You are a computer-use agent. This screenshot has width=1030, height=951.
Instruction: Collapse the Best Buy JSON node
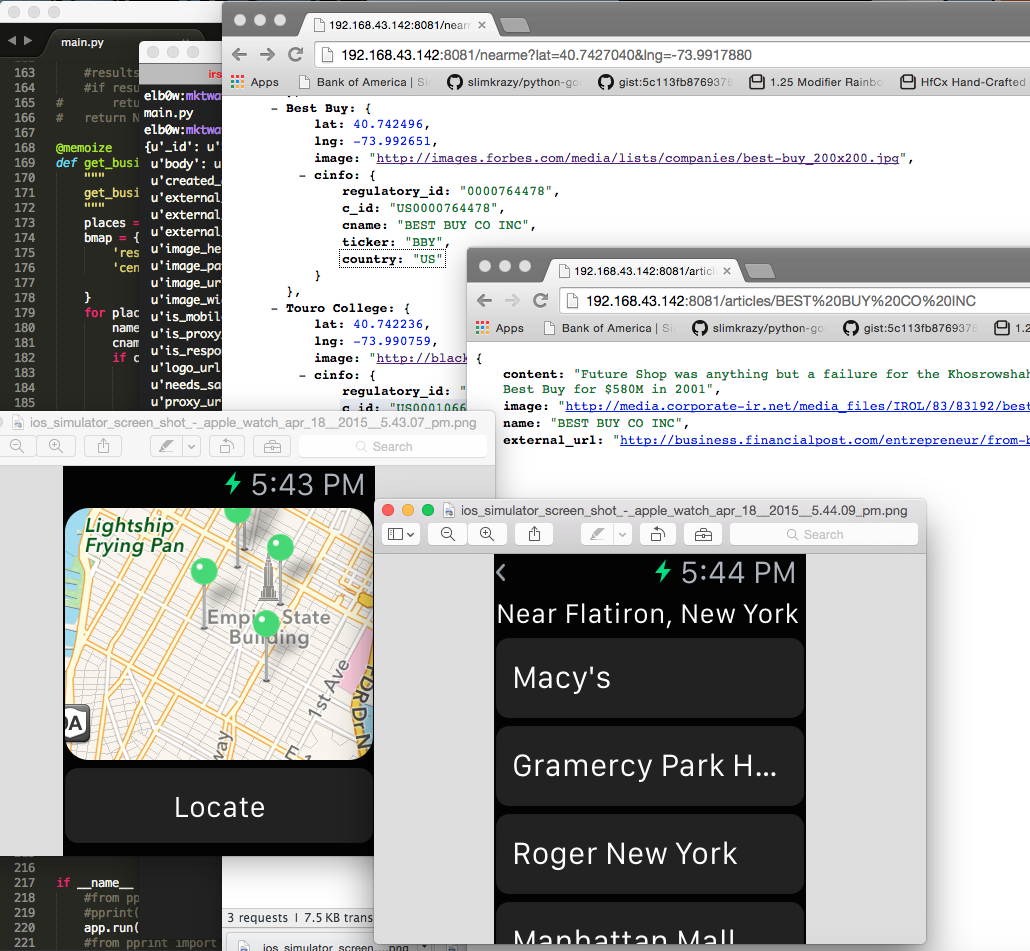pyautogui.click(x=274, y=108)
